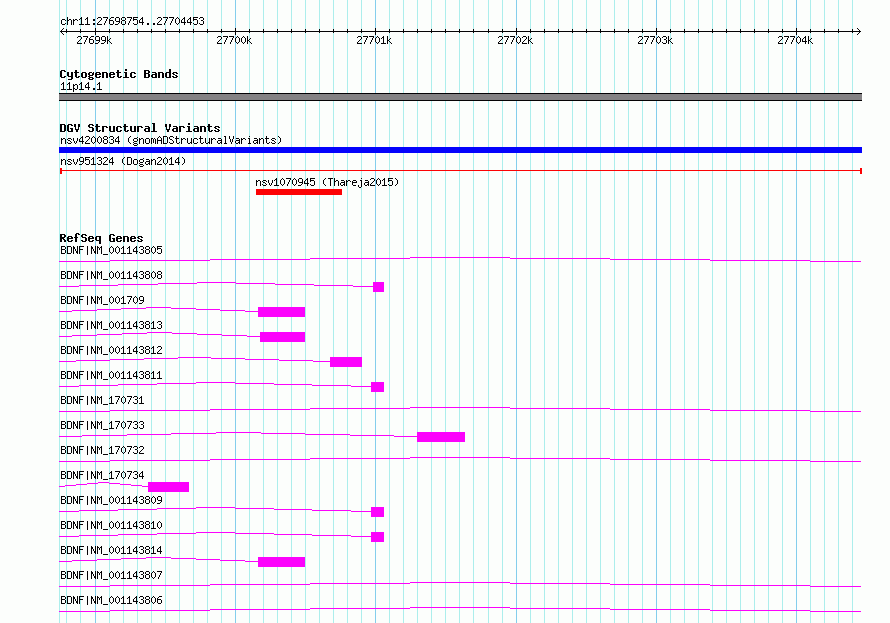Click the BDNF|NM_001143807 transcript label
This screenshot has width=890, height=623.
pos(111,575)
